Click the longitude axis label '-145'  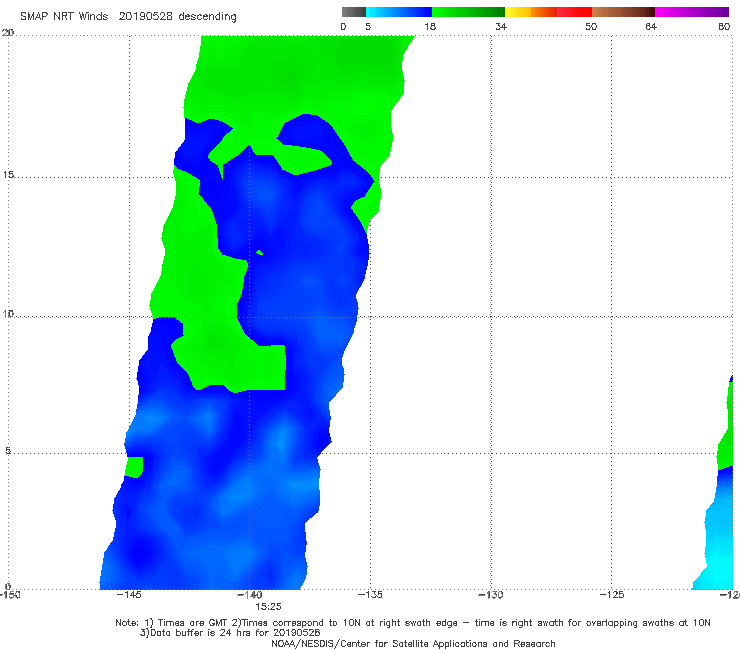tap(128, 595)
